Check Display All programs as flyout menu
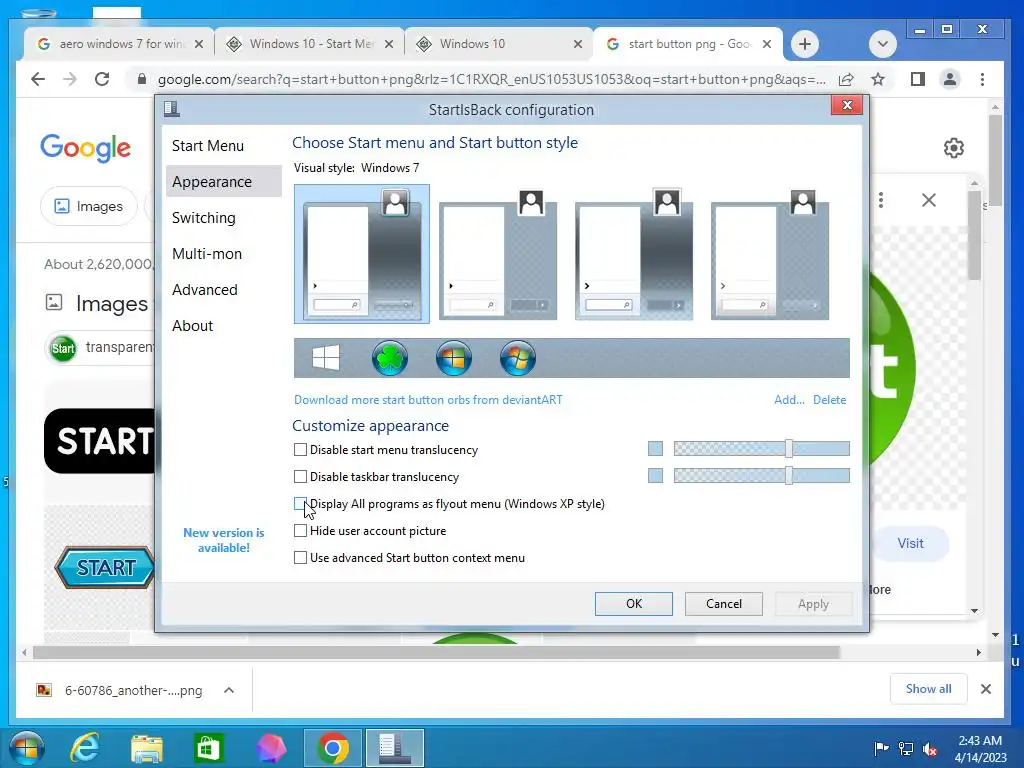Image resolution: width=1024 pixels, height=768 pixels. tap(300, 504)
